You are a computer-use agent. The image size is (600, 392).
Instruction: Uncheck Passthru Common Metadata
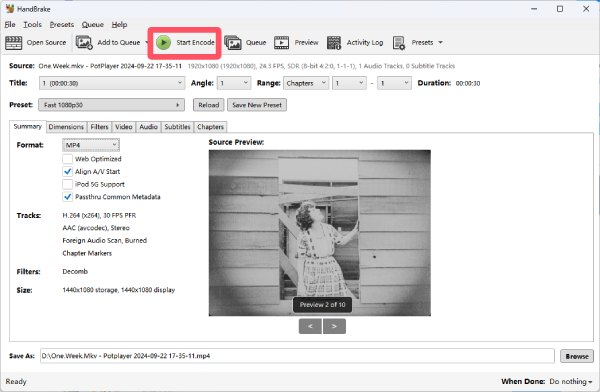[67, 197]
